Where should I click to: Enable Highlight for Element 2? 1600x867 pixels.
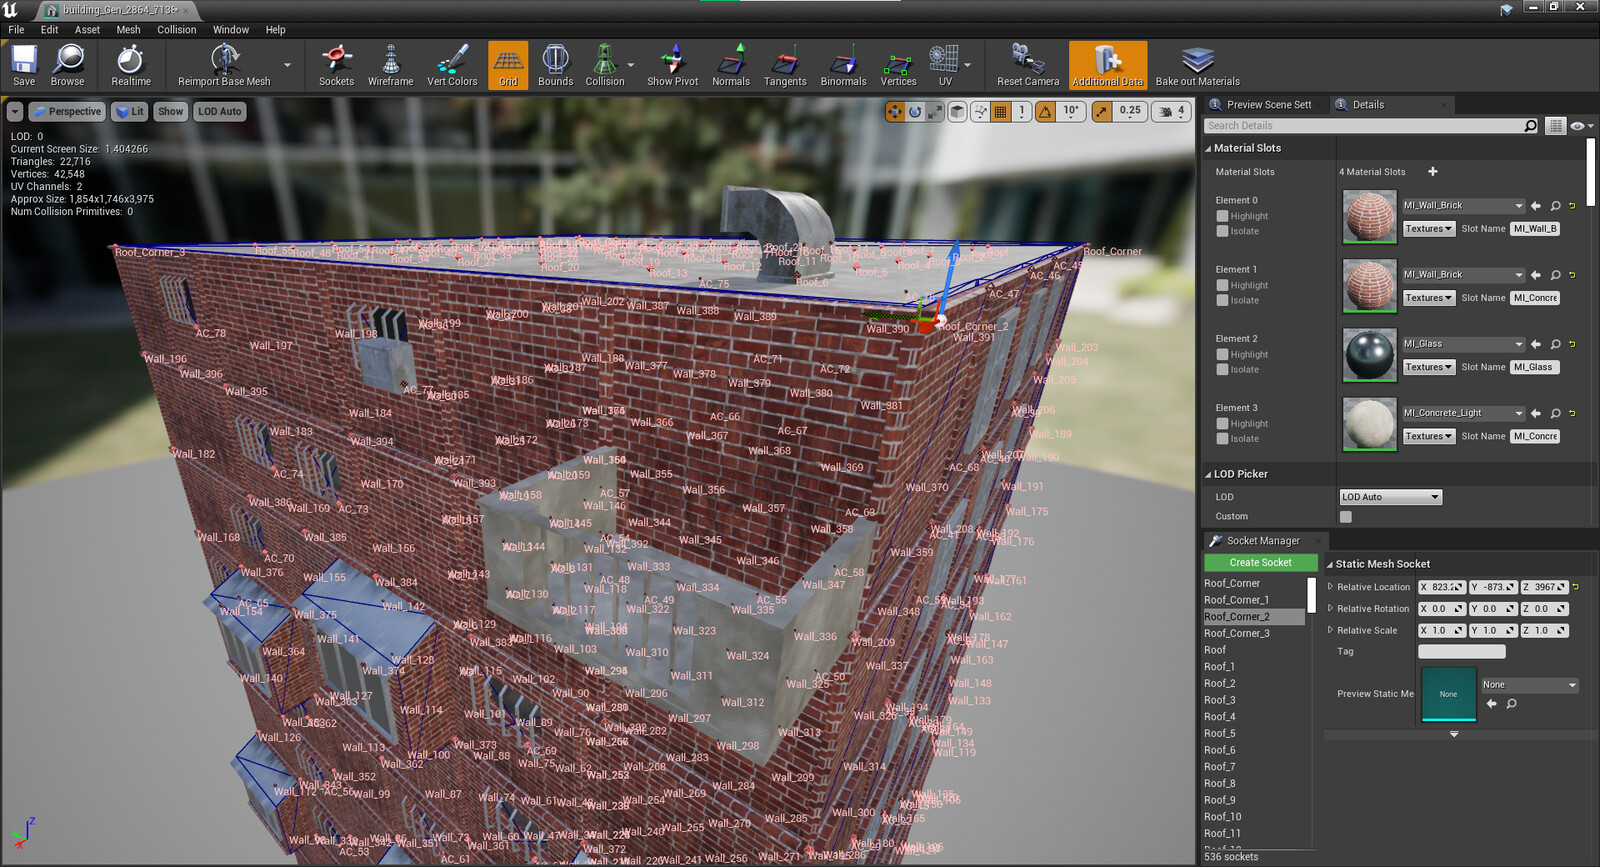click(1222, 354)
